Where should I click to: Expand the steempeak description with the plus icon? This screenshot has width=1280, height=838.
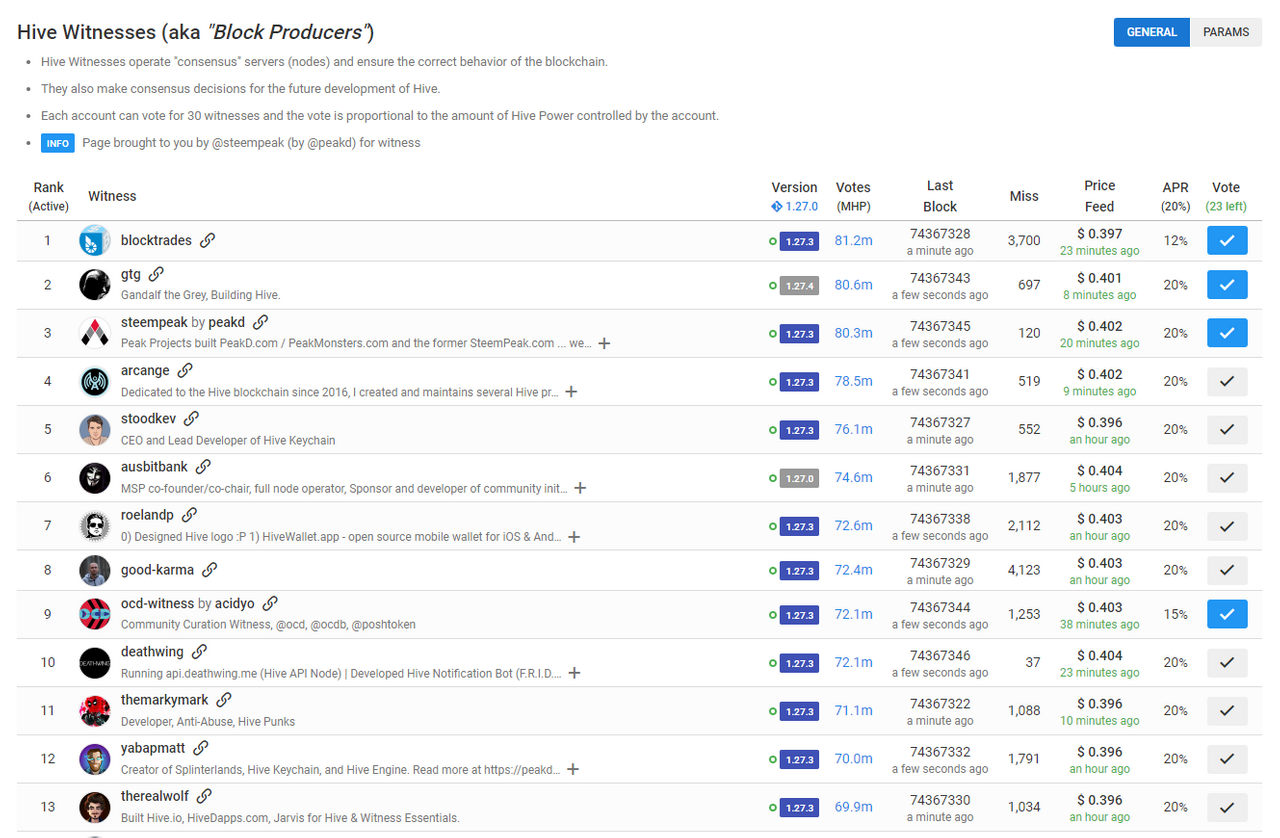click(603, 343)
